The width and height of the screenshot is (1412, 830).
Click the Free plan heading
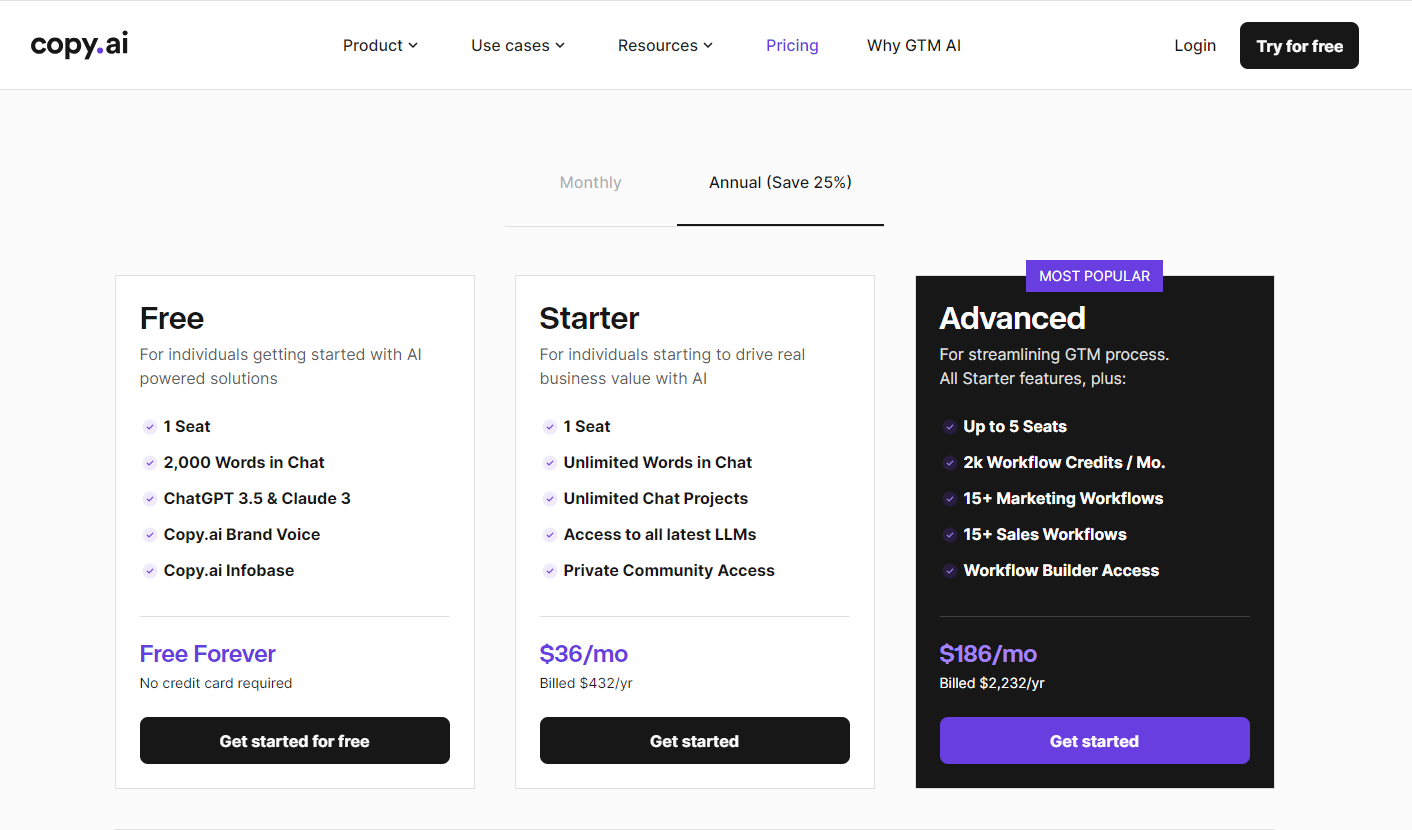172,318
